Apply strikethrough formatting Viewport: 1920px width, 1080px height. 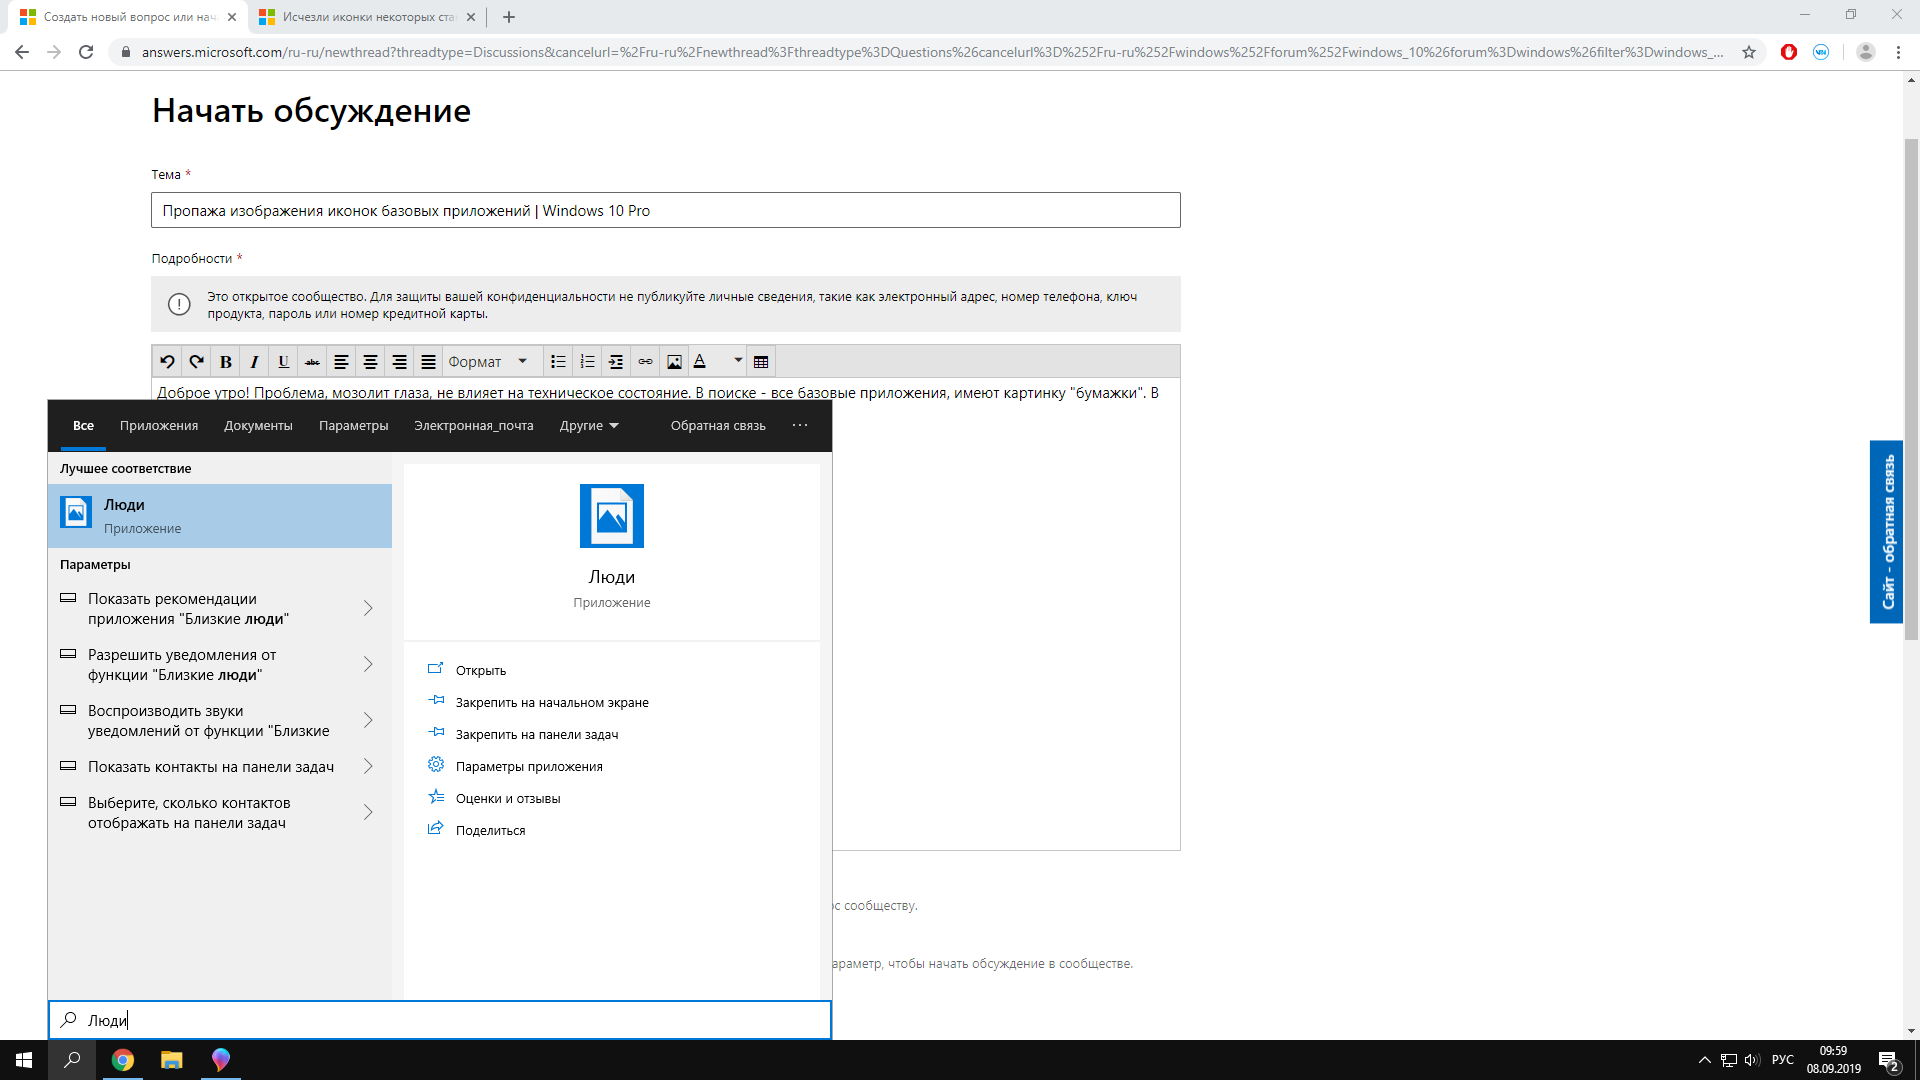point(312,362)
